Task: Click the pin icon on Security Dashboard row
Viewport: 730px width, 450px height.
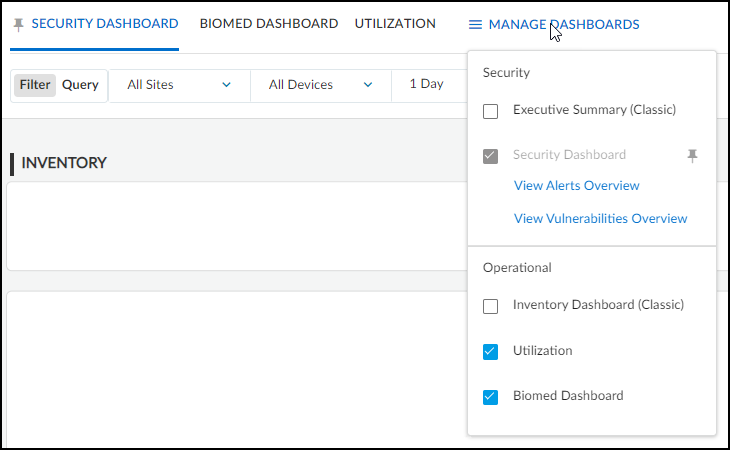Action: point(692,155)
